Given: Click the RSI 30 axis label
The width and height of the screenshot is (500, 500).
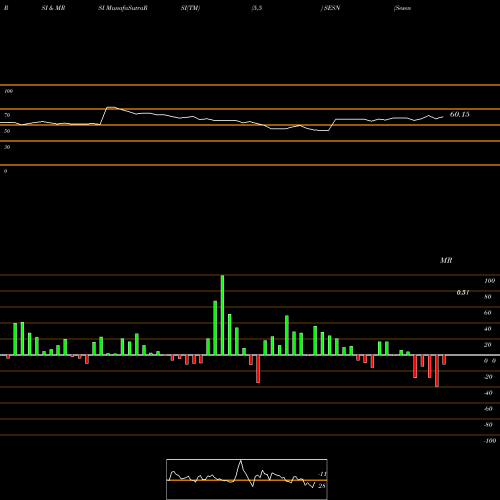Looking at the screenshot, I should [7, 147].
